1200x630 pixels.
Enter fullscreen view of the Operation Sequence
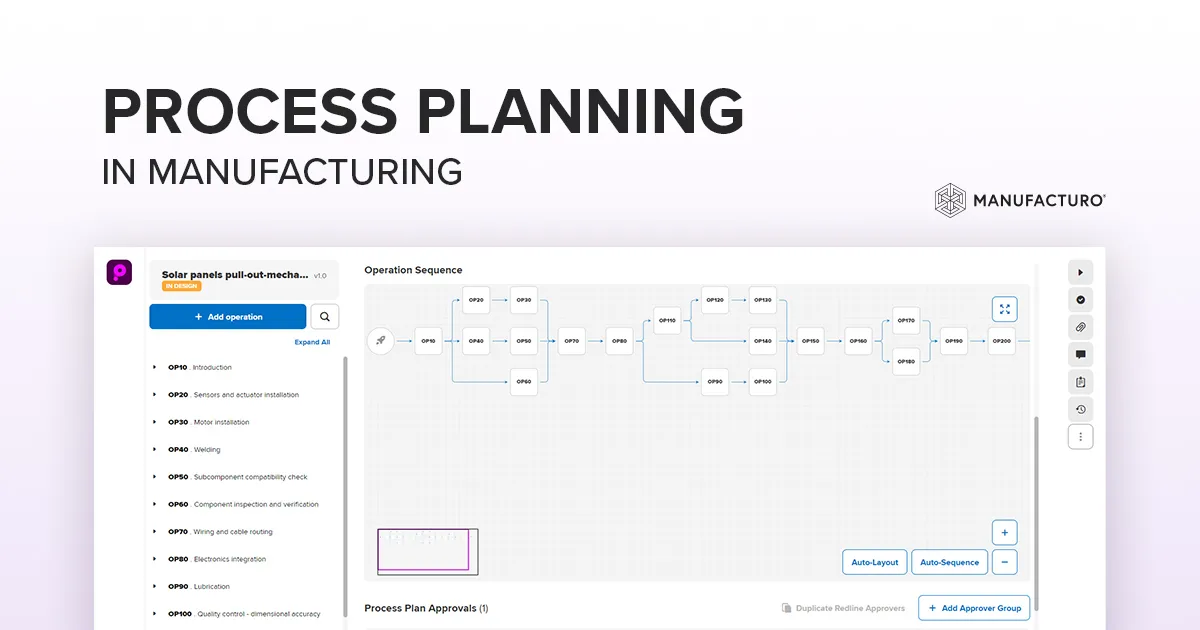[1004, 309]
